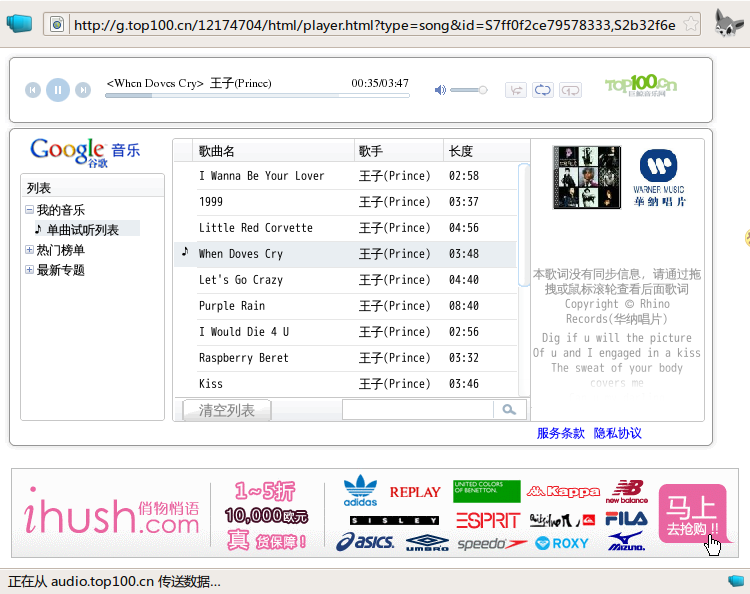
Task: Click the 清空列表 button
Action: click(227, 410)
